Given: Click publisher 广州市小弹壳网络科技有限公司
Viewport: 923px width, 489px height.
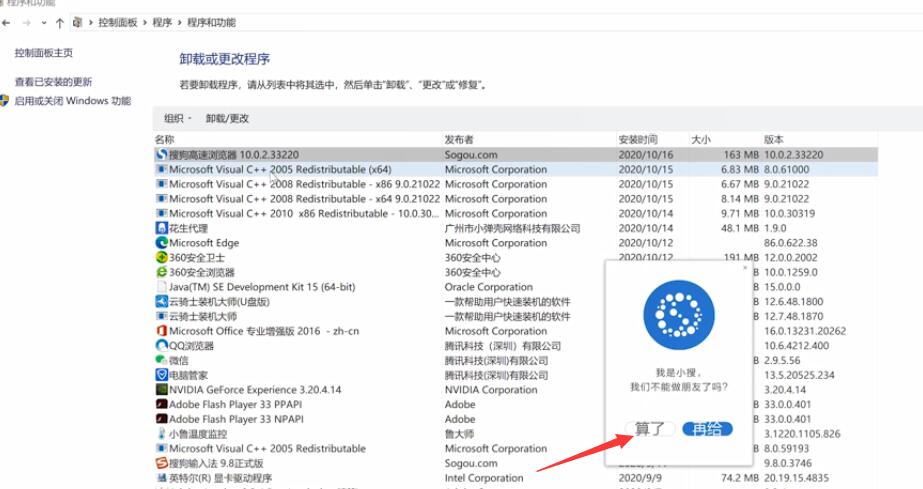Looking at the screenshot, I should pyautogui.click(x=512, y=228).
